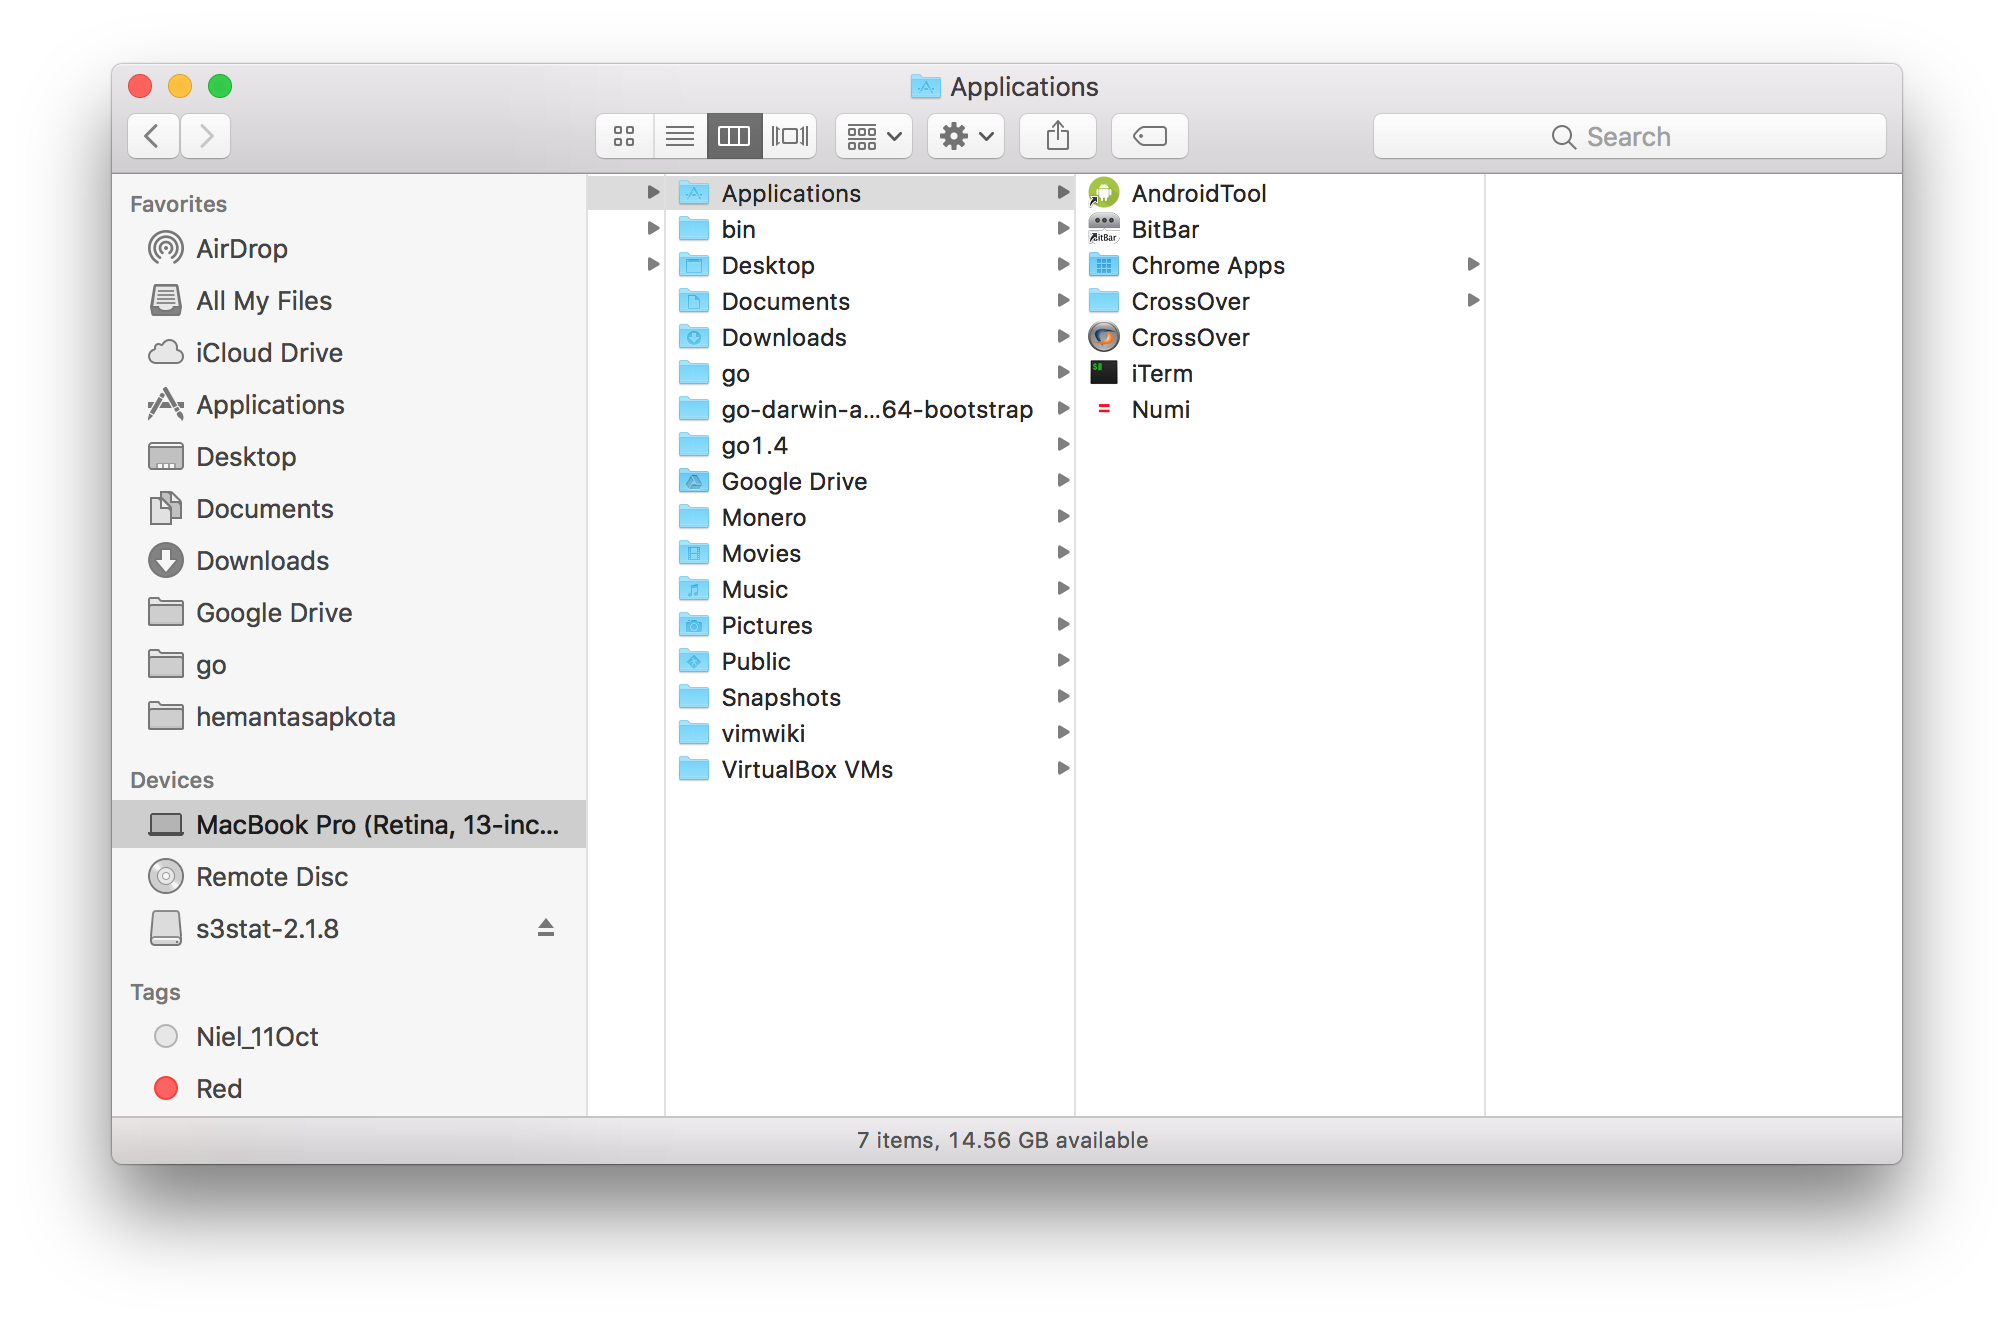
Task: Eject the s3stat-2.1.8 disk
Action: 545,928
